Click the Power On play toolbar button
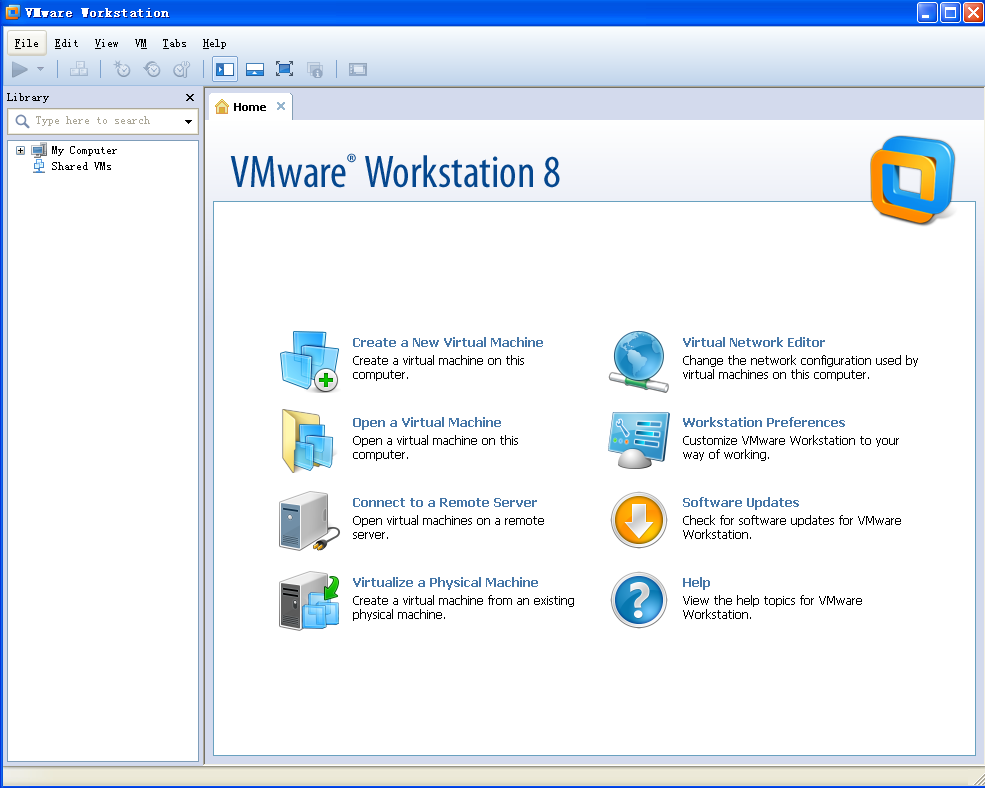The width and height of the screenshot is (985, 788). point(20,69)
